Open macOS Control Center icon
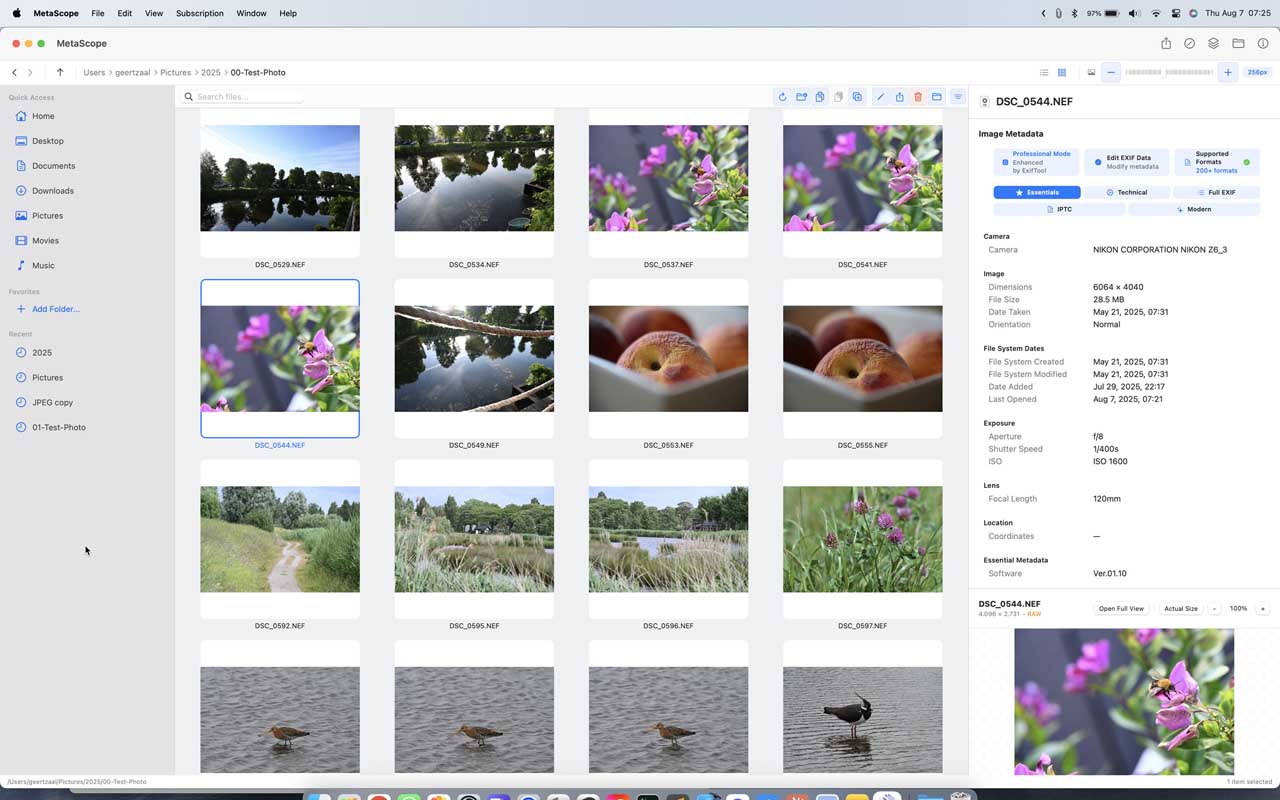Image resolution: width=1280 pixels, height=800 pixels. (x=1176, y=13)
